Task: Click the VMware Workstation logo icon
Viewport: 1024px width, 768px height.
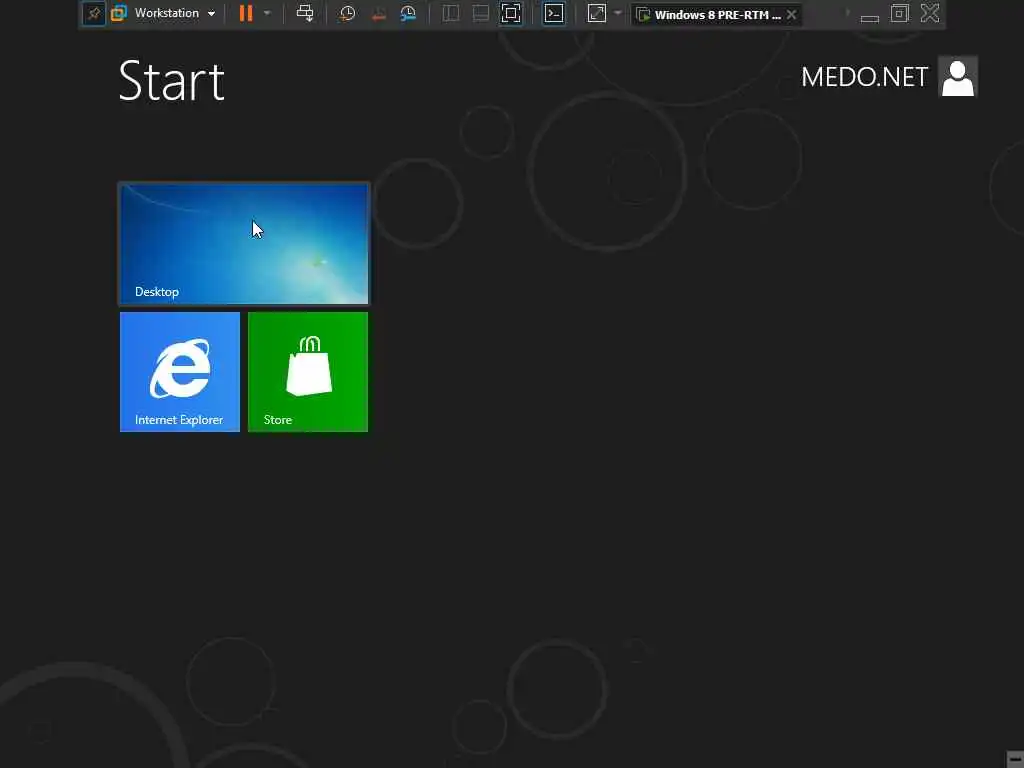Action: click(118, 13)
